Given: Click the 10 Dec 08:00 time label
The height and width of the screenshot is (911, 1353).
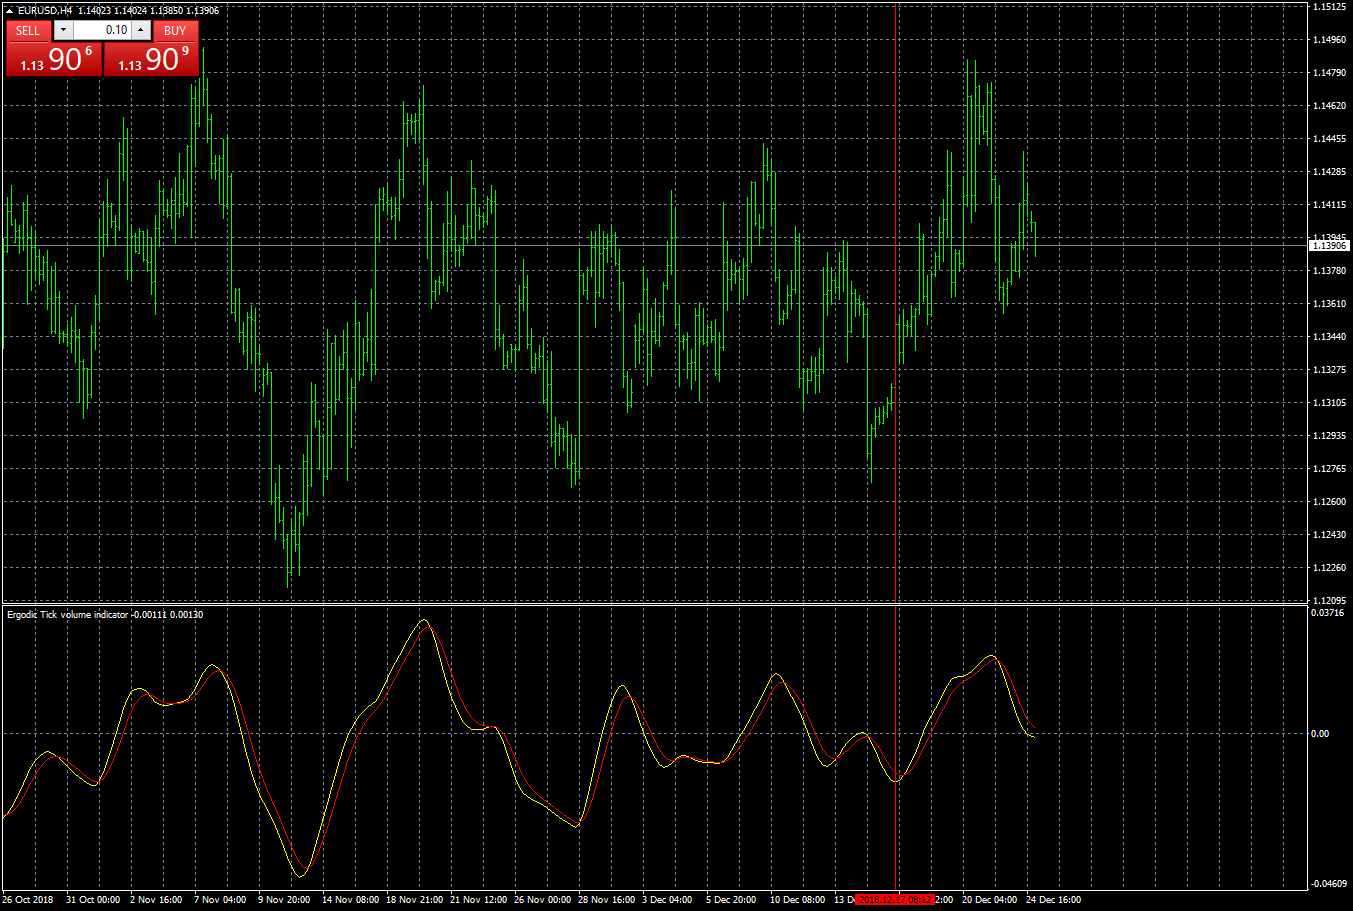Looking at the screenshot, I should pos(797,900).
